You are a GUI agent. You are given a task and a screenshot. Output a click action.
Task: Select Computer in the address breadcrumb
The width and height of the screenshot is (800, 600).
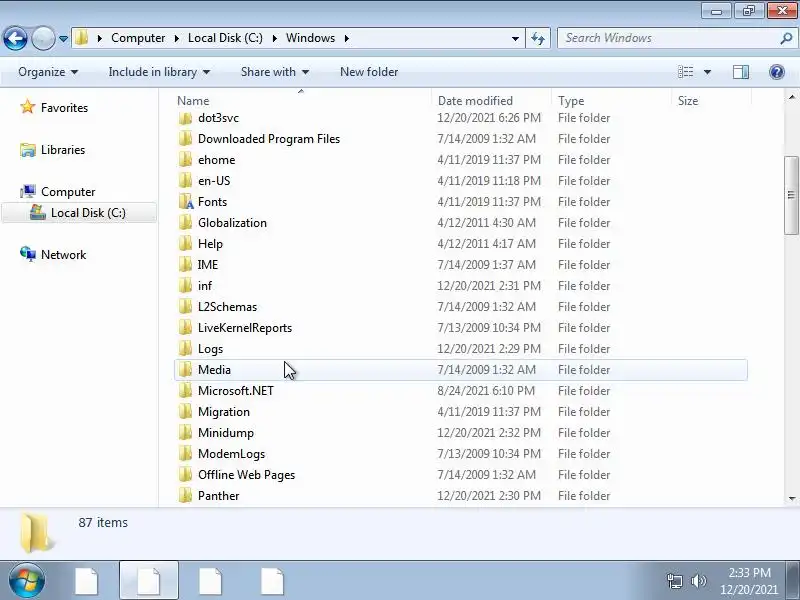(x=138, y=38)
